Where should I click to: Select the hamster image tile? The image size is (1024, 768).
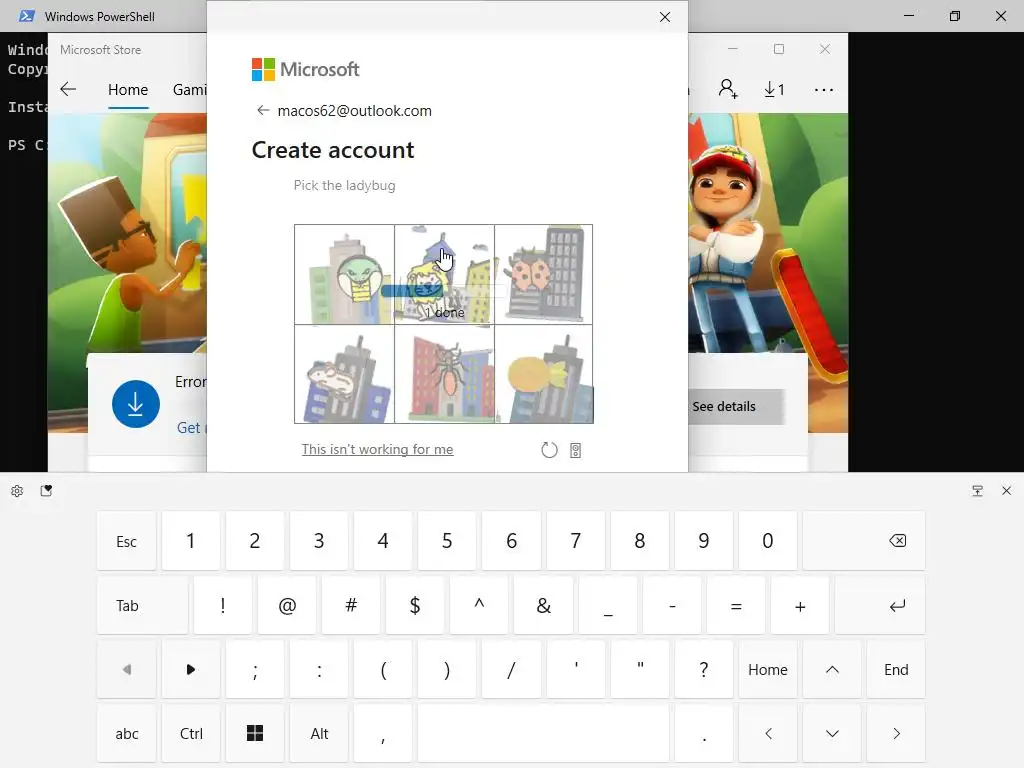[344, 374]
